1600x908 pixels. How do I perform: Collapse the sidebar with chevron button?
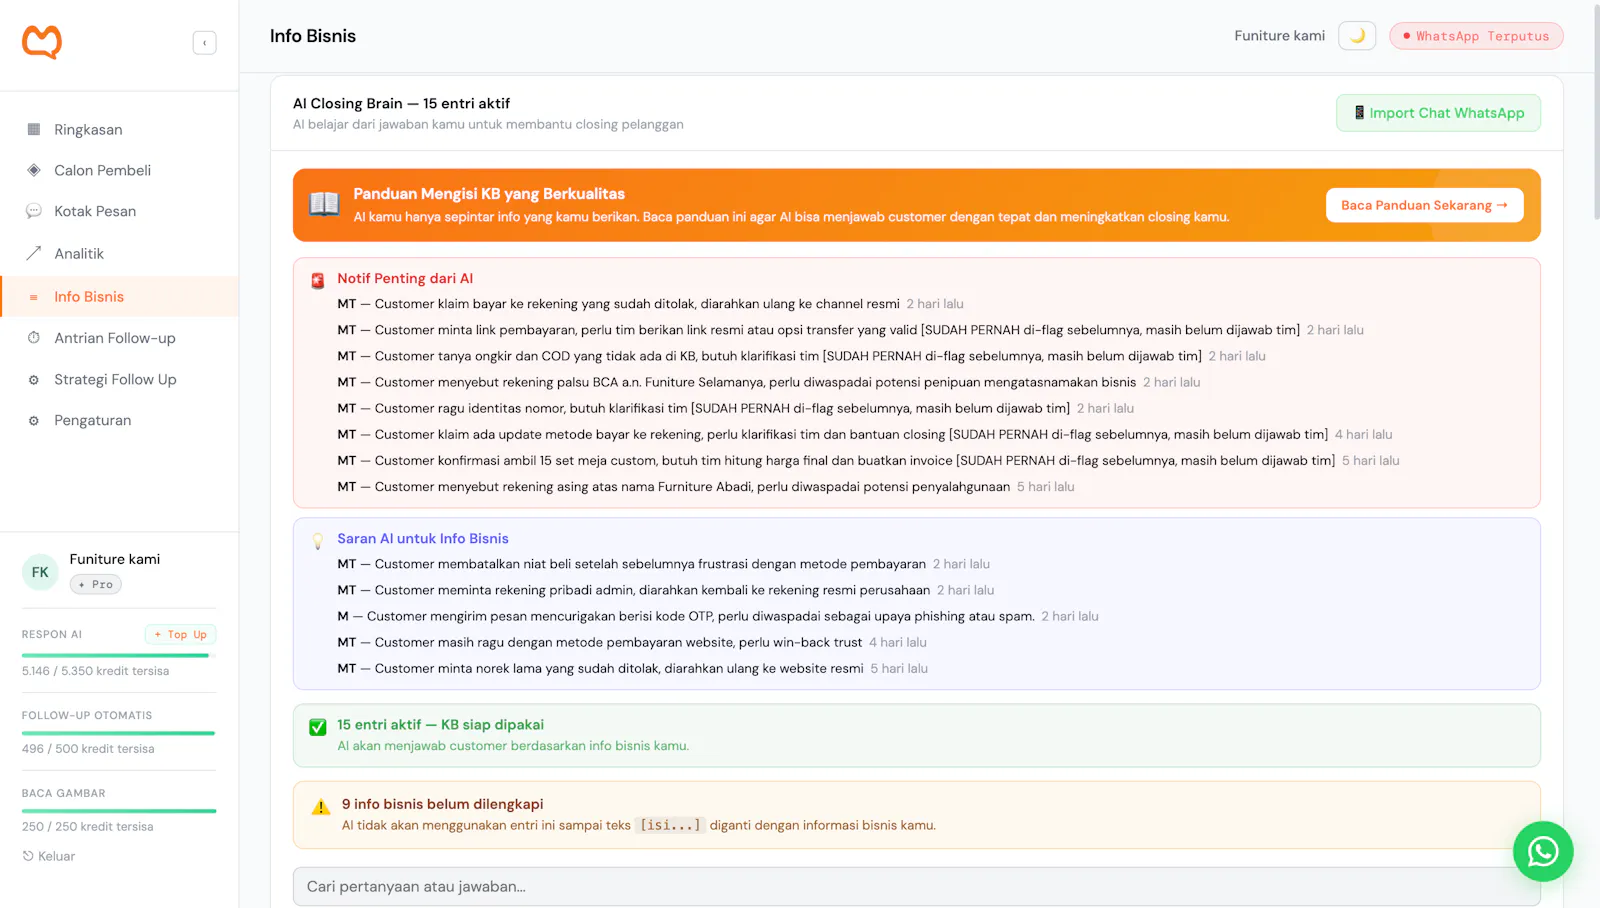tap(204, 43)
